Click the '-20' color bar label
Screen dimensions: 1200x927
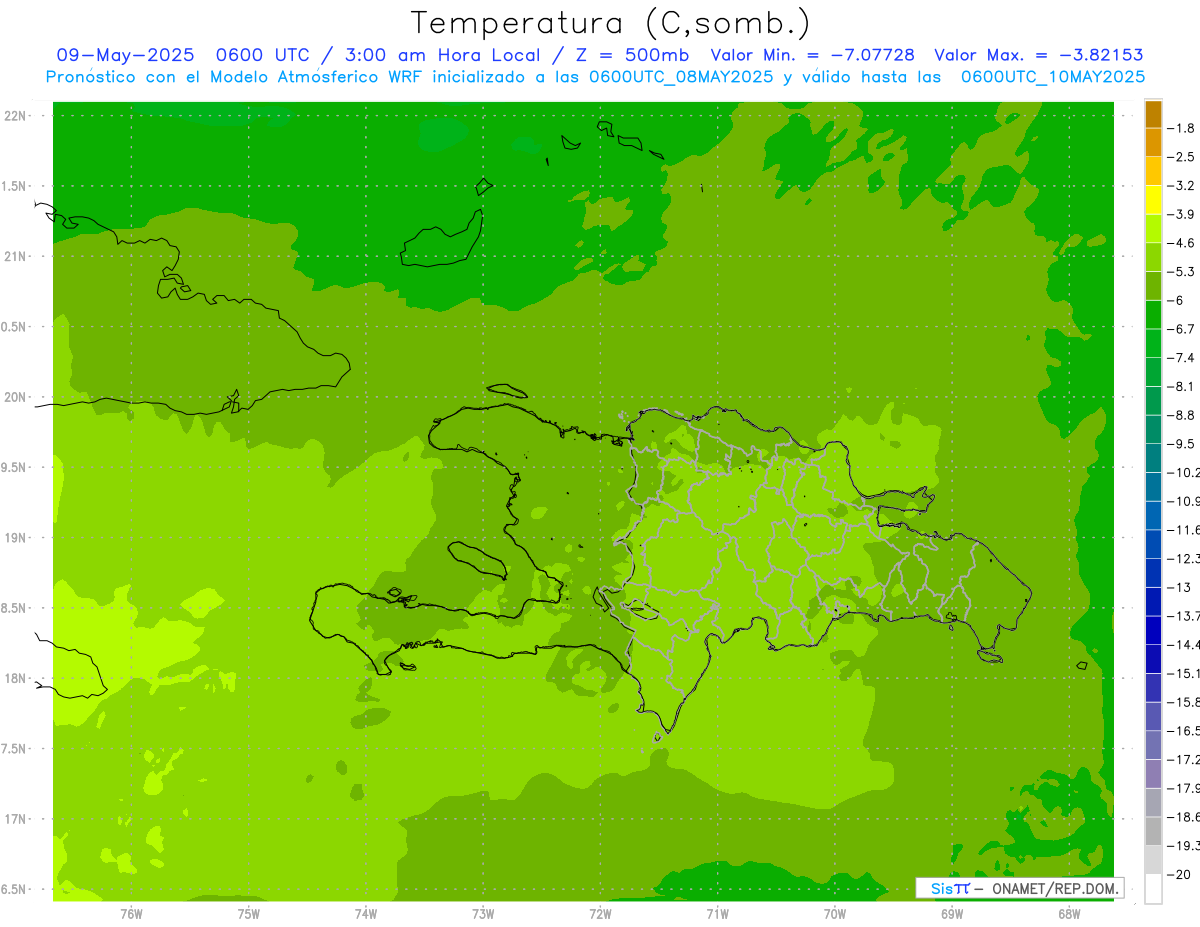tap(1180, 874)
